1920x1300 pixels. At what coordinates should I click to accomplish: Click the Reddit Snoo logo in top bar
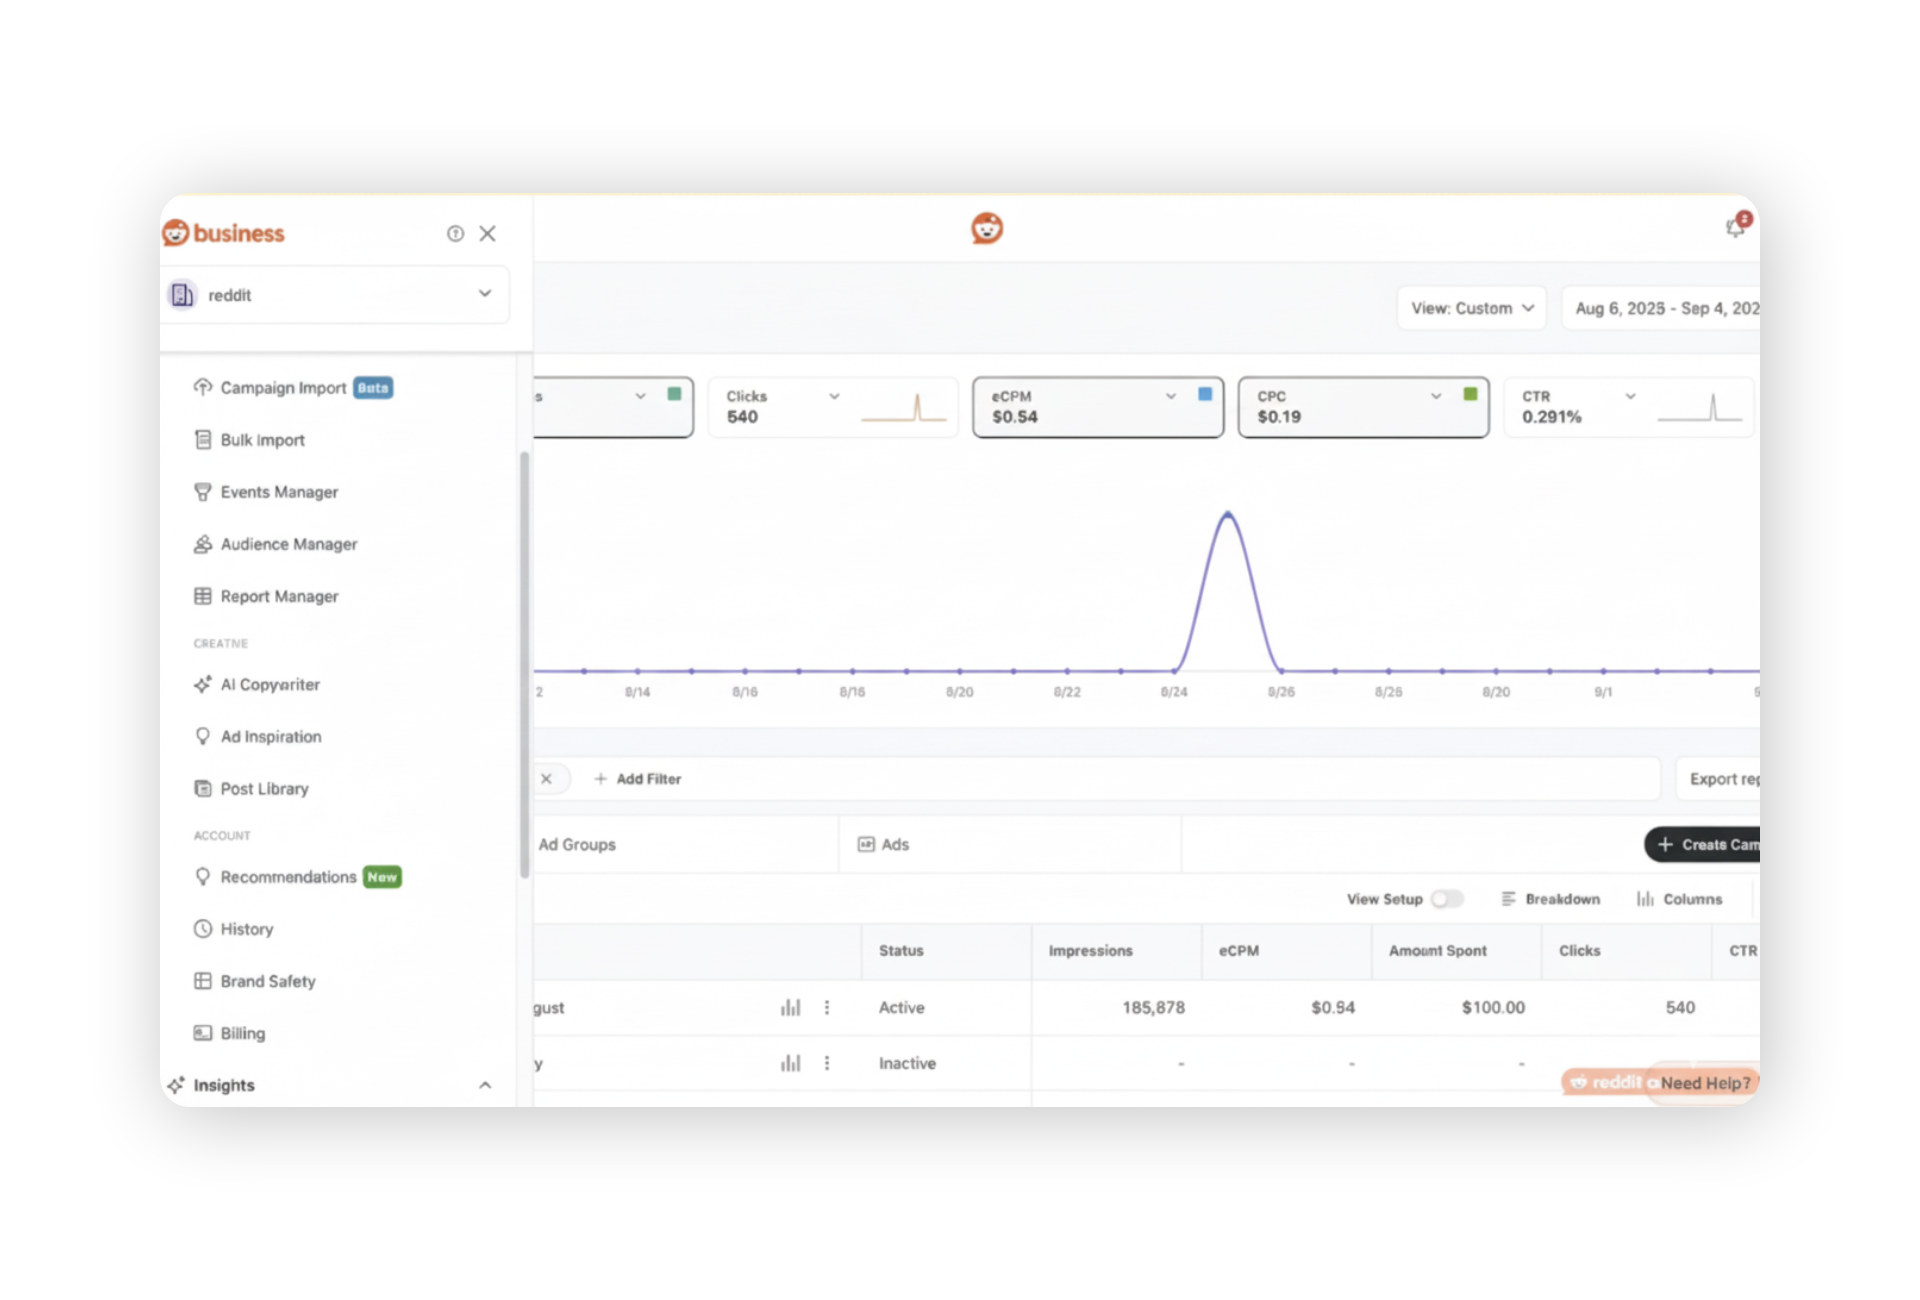pyautogui.click(x=987, y=228)
